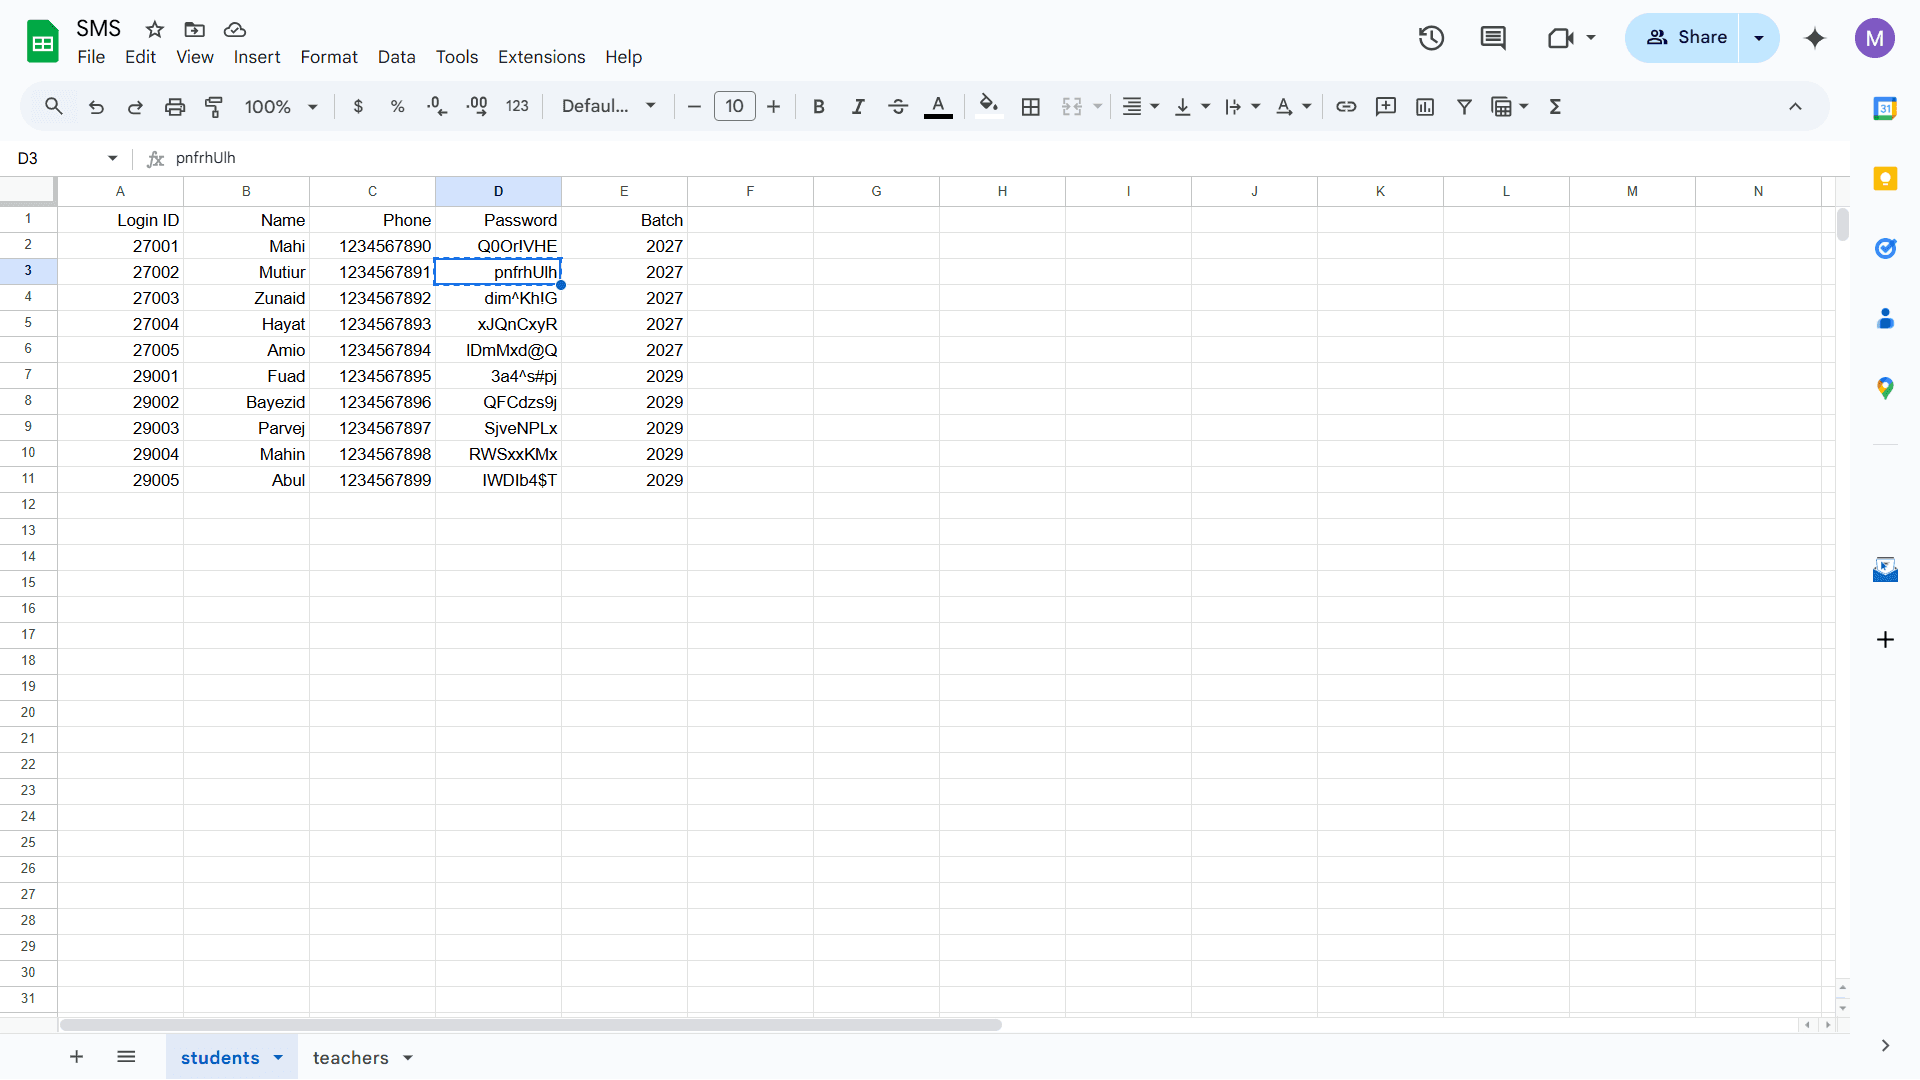Get add-ons with plus side button
This screenshot has height=1080, width=1920.
[x=1885, y=640]
